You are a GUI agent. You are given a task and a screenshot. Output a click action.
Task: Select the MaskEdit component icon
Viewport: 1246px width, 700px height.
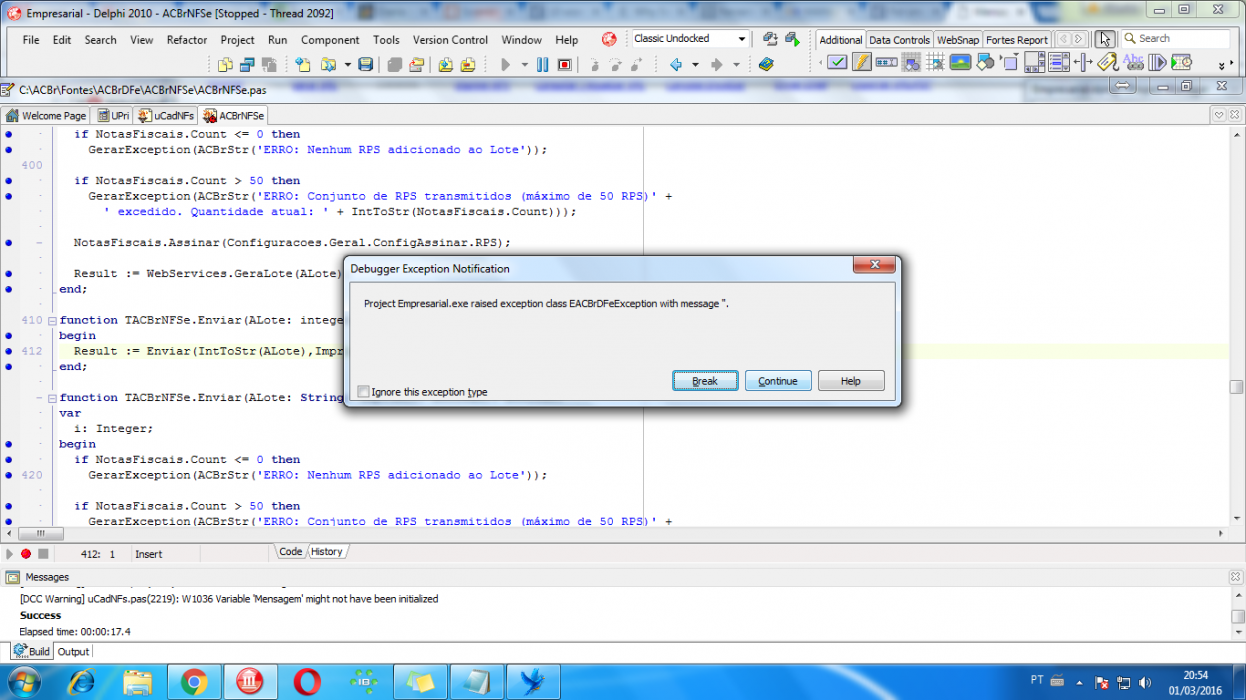pyautogui.click(x=886, y=62)
